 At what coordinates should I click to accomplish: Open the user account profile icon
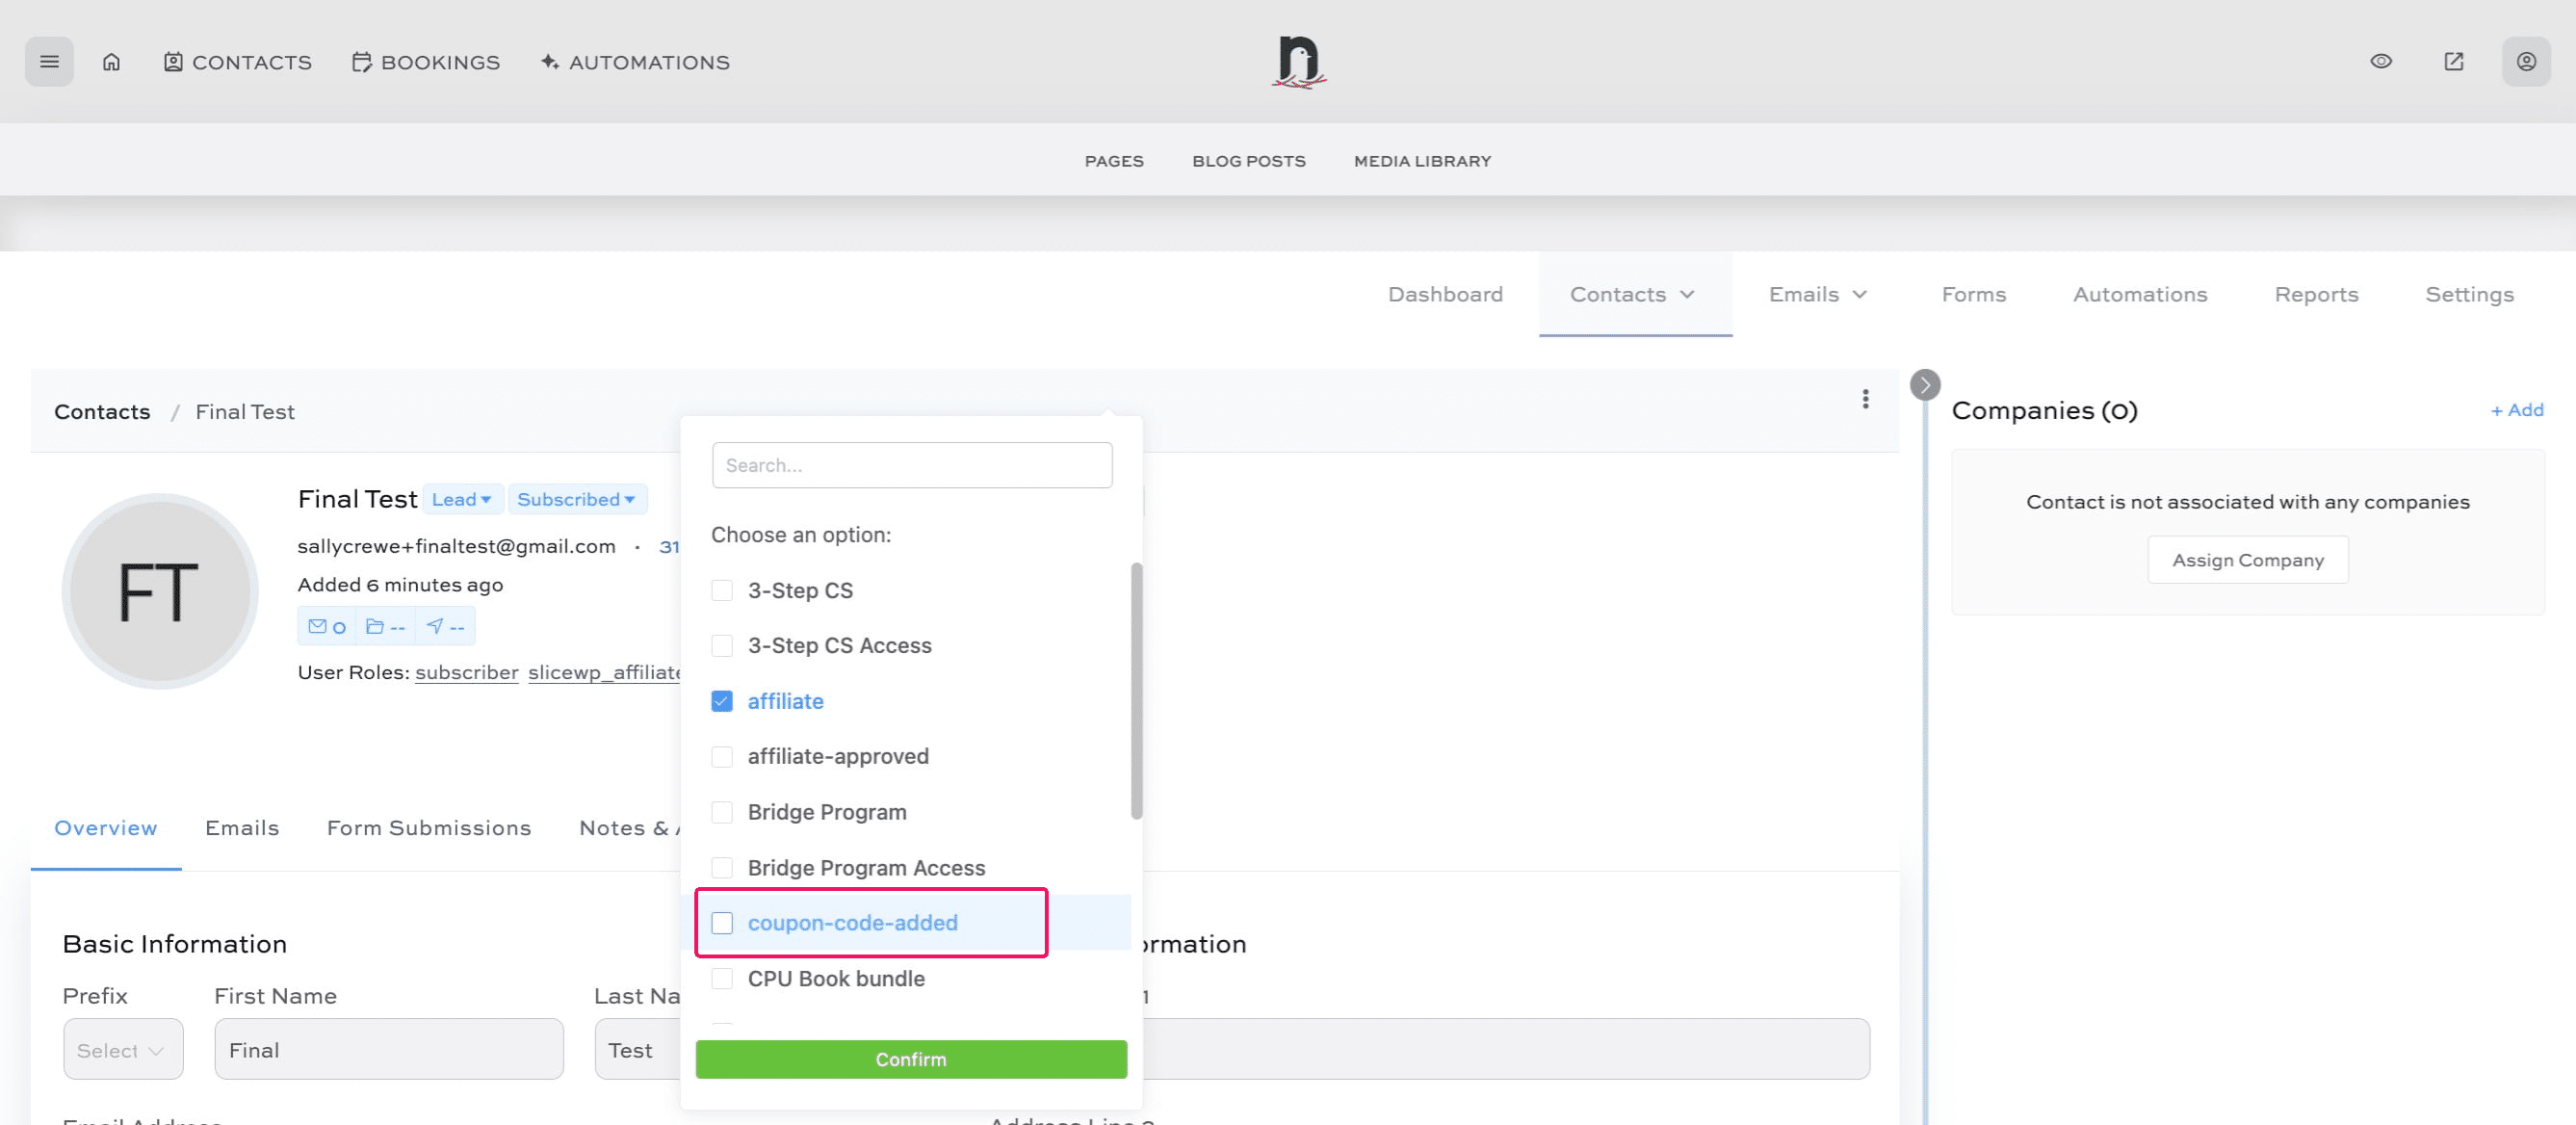(2525, 62)
